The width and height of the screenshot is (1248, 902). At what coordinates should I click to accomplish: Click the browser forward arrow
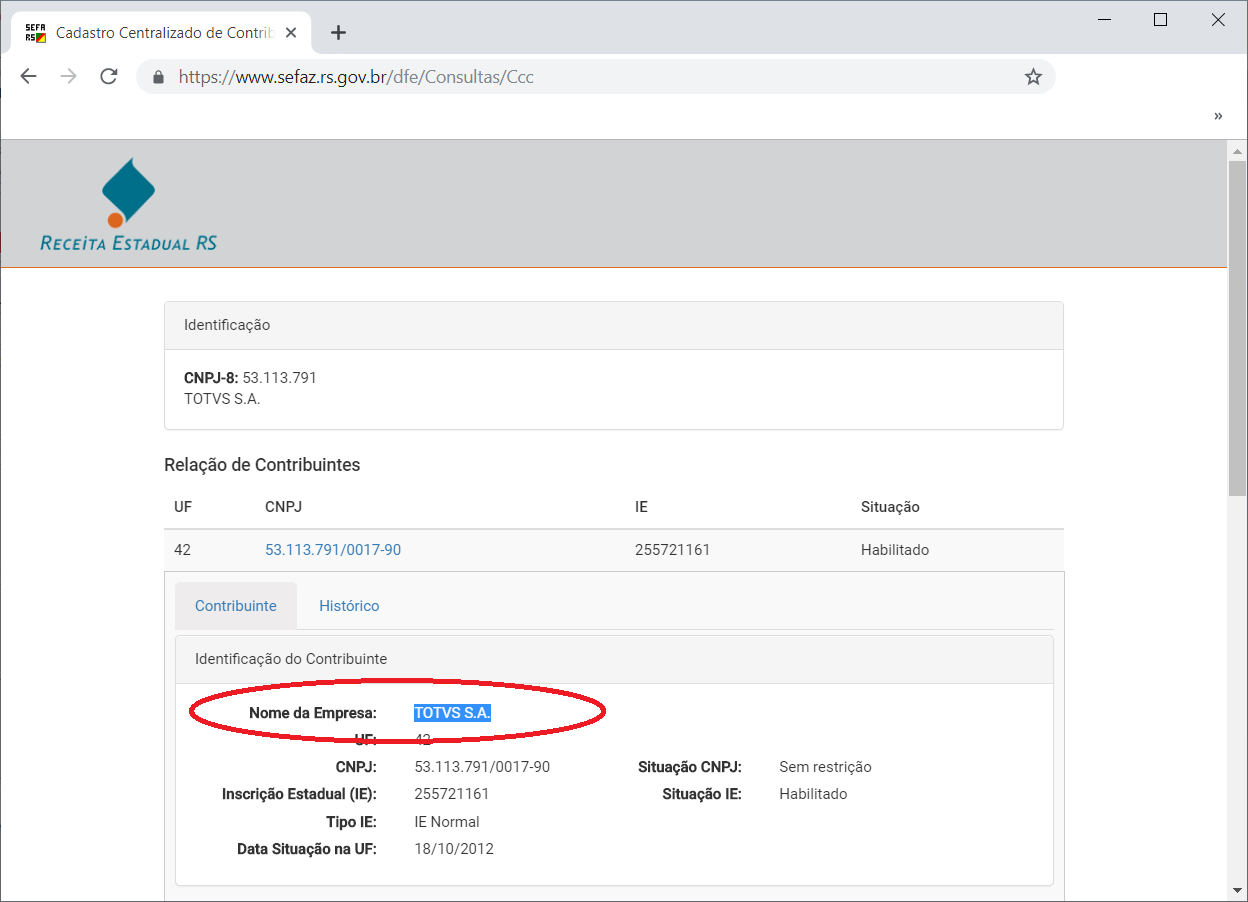(68, 77)
